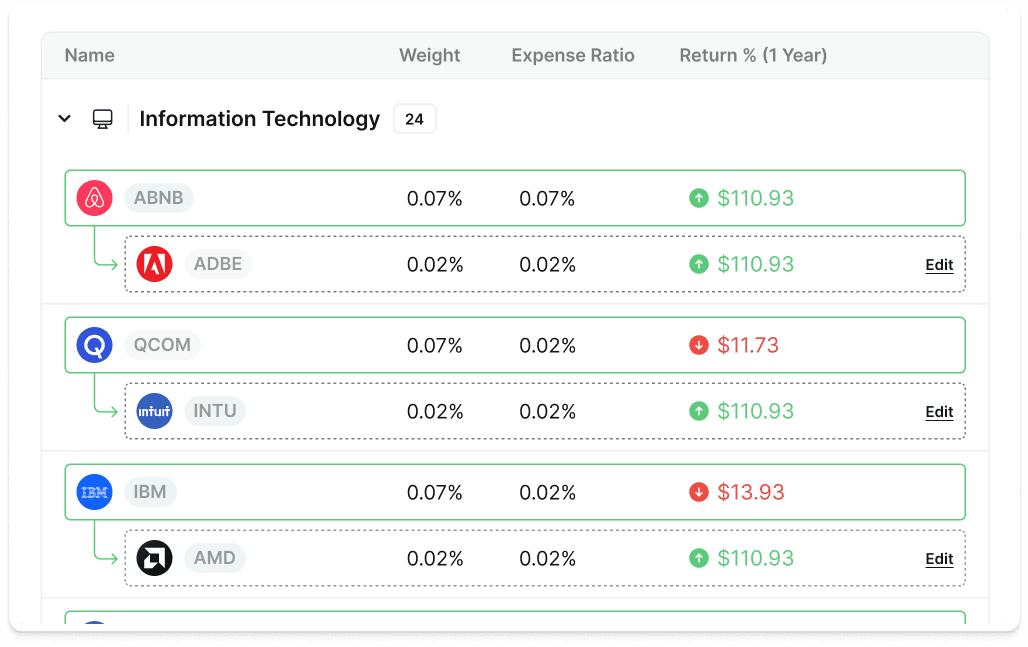Viewport: 1028px width, 647px height.
Task: Click the 0.02% weight in INTU row
Action: (x=435, y=412)
